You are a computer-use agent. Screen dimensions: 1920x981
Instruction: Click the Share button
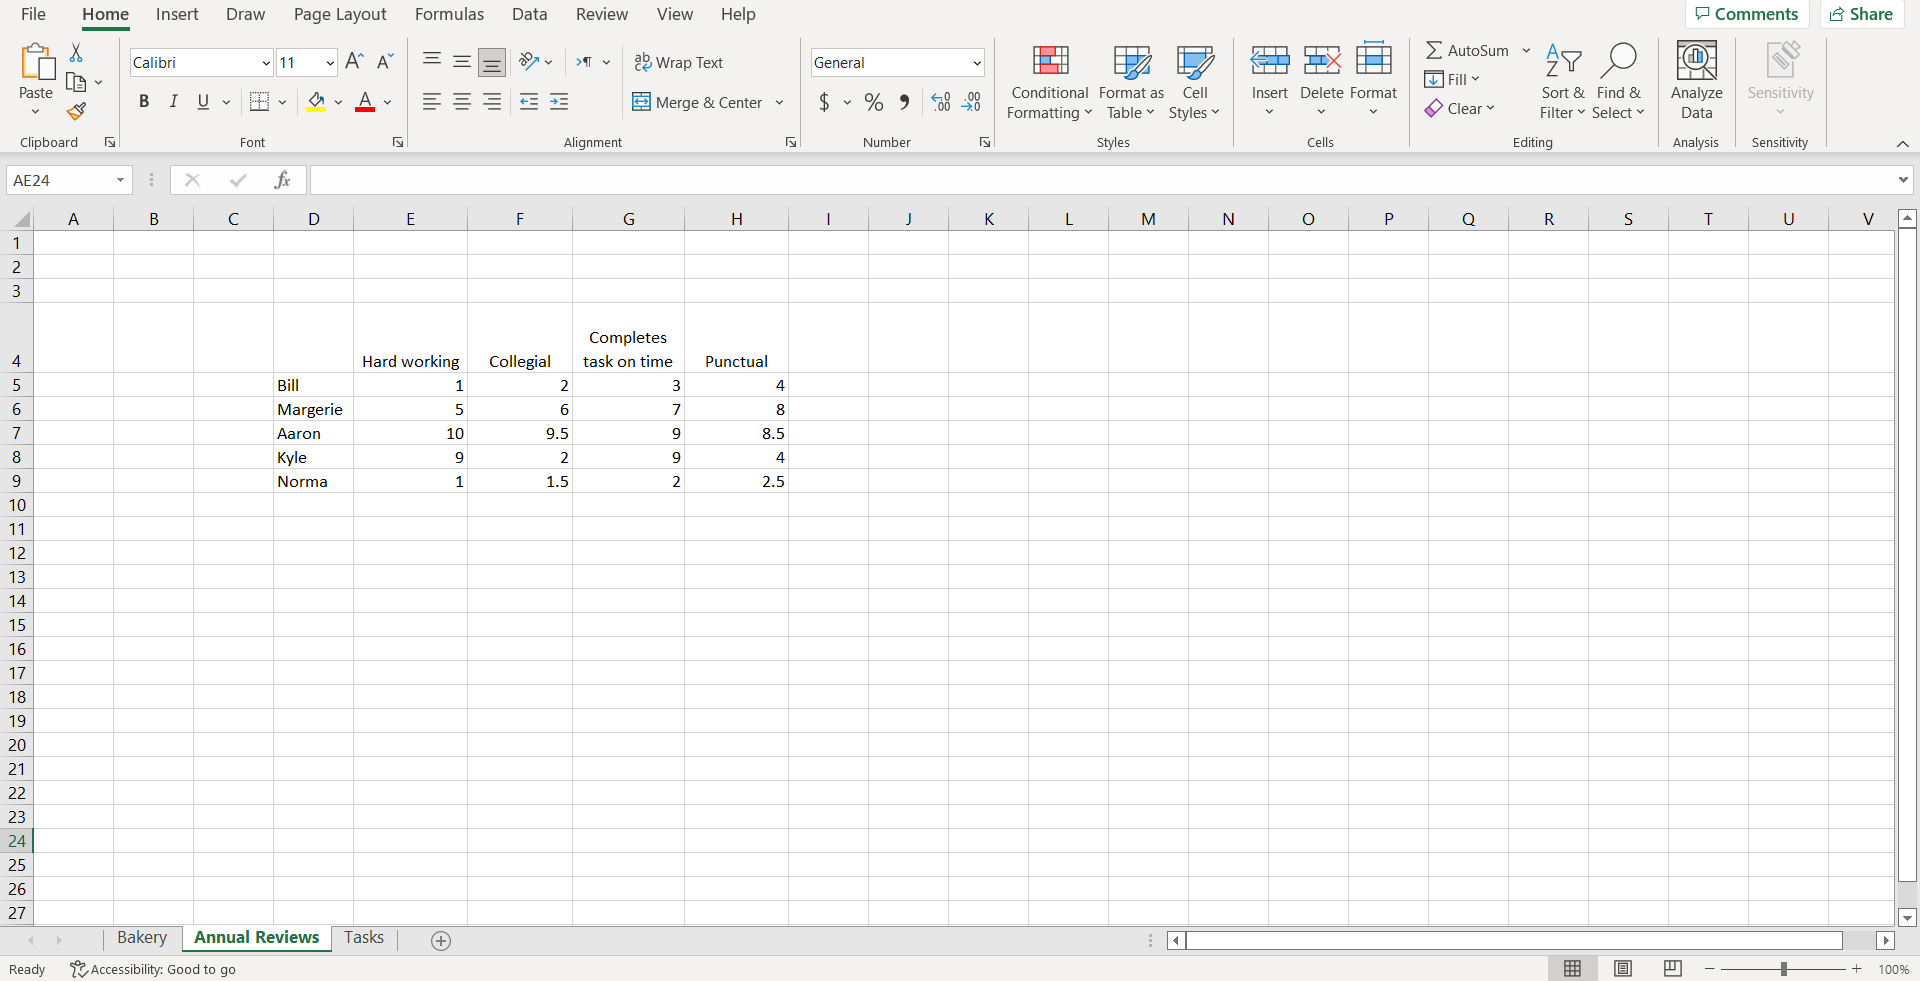pos(1862,14)
